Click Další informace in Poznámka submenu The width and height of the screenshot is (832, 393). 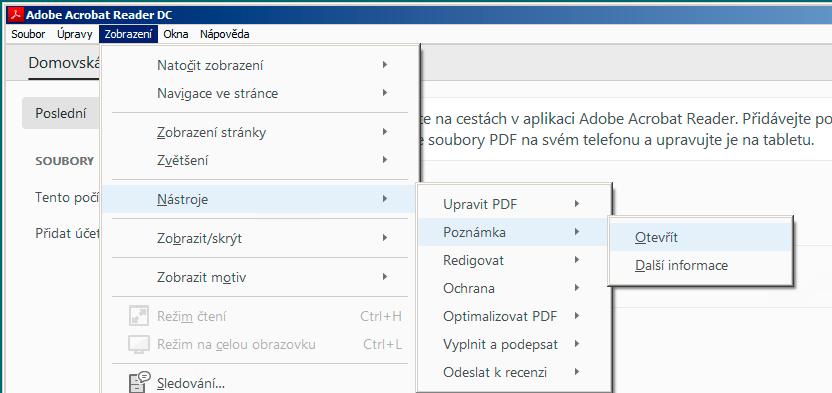click(x=700, y=266)
